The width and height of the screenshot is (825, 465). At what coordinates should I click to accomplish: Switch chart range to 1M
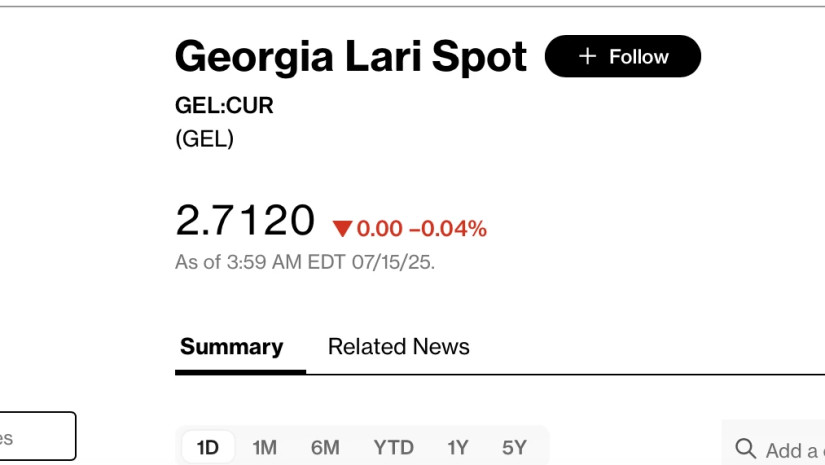click(264, 448)
